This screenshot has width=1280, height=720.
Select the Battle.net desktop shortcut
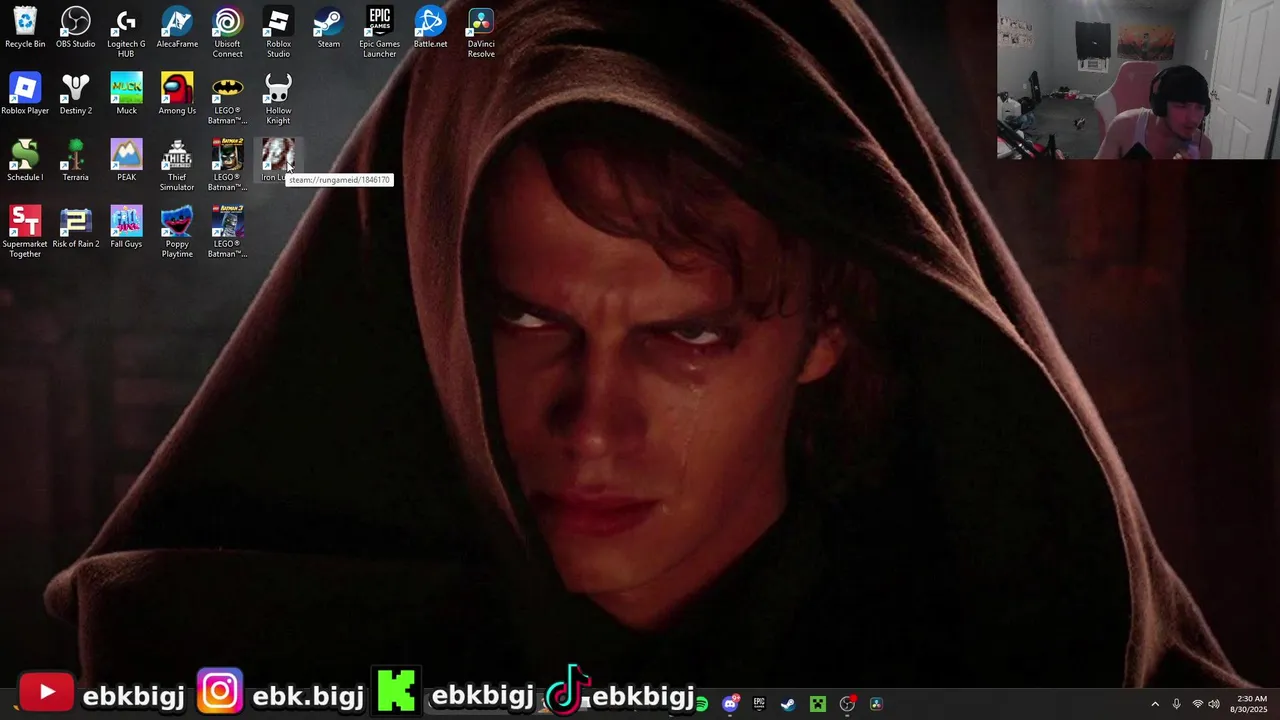(430, 28)
